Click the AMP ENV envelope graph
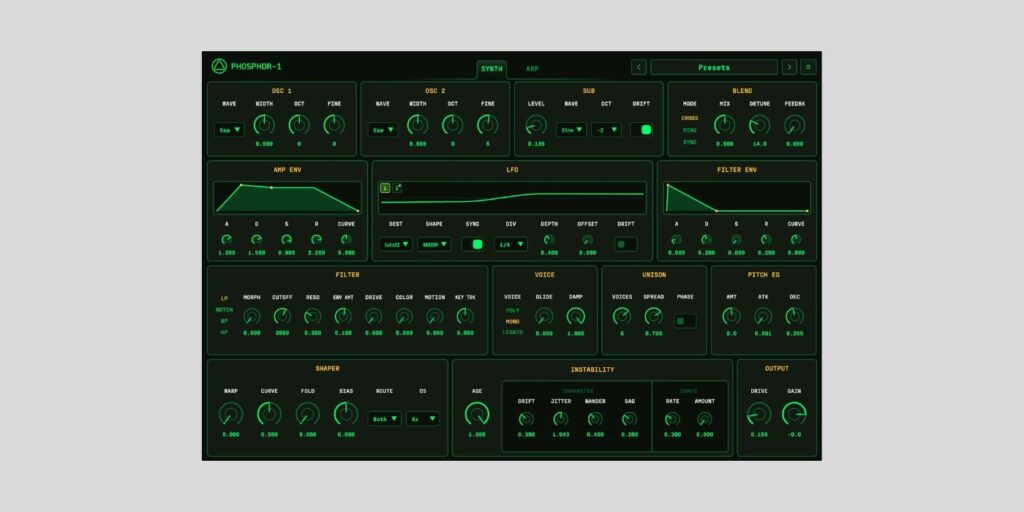1024x512 pixels. 287,198
